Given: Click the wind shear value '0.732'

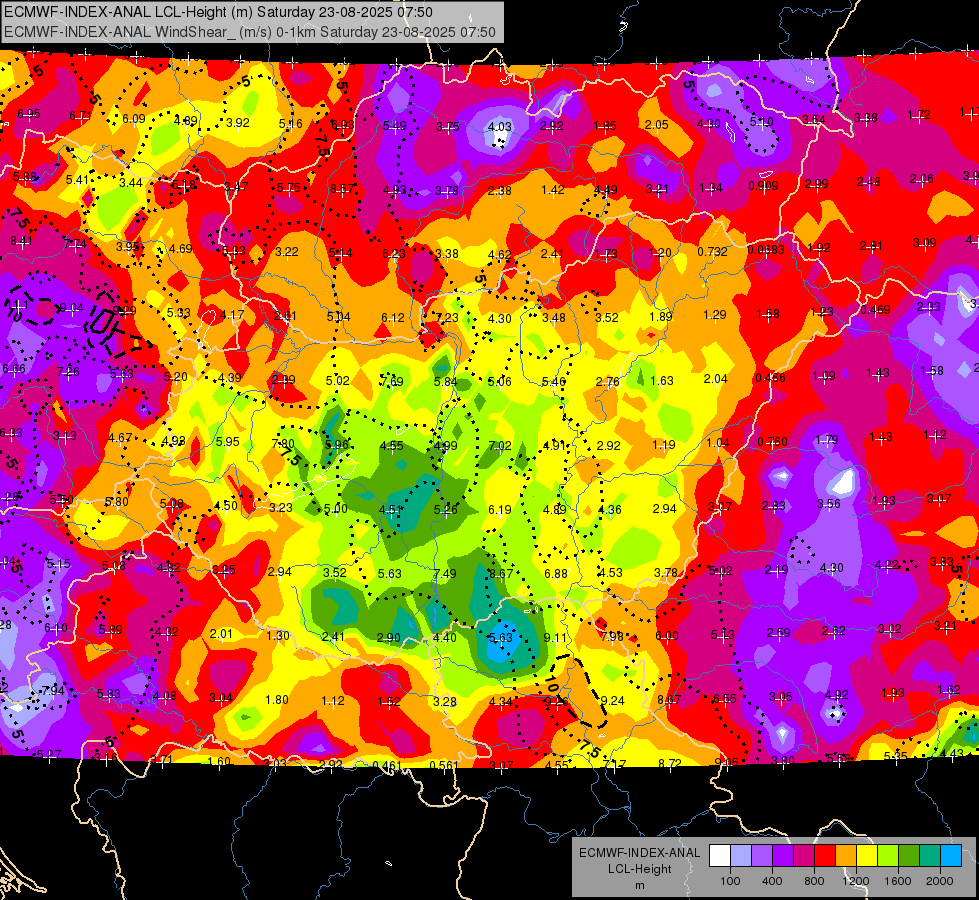Looking at the screenshot, I should (712, 252).
